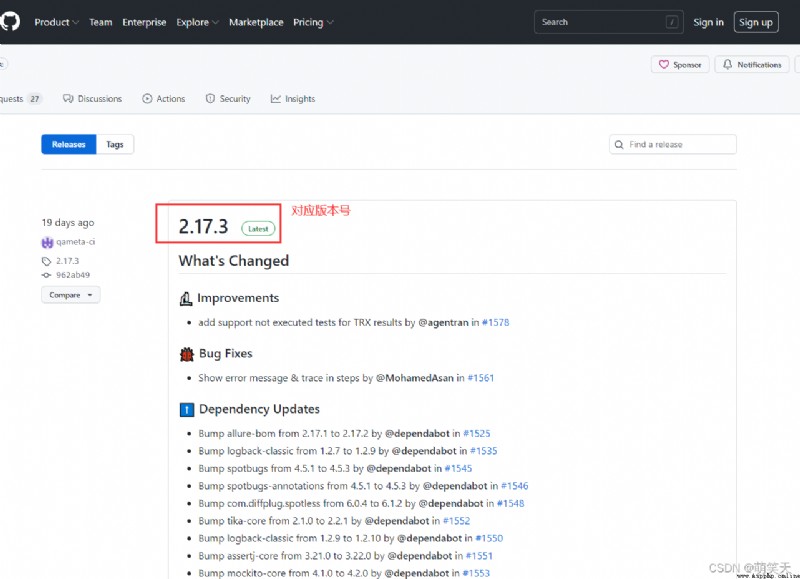
Task: Click the Sponsor heart button
Action: (680, 65)
